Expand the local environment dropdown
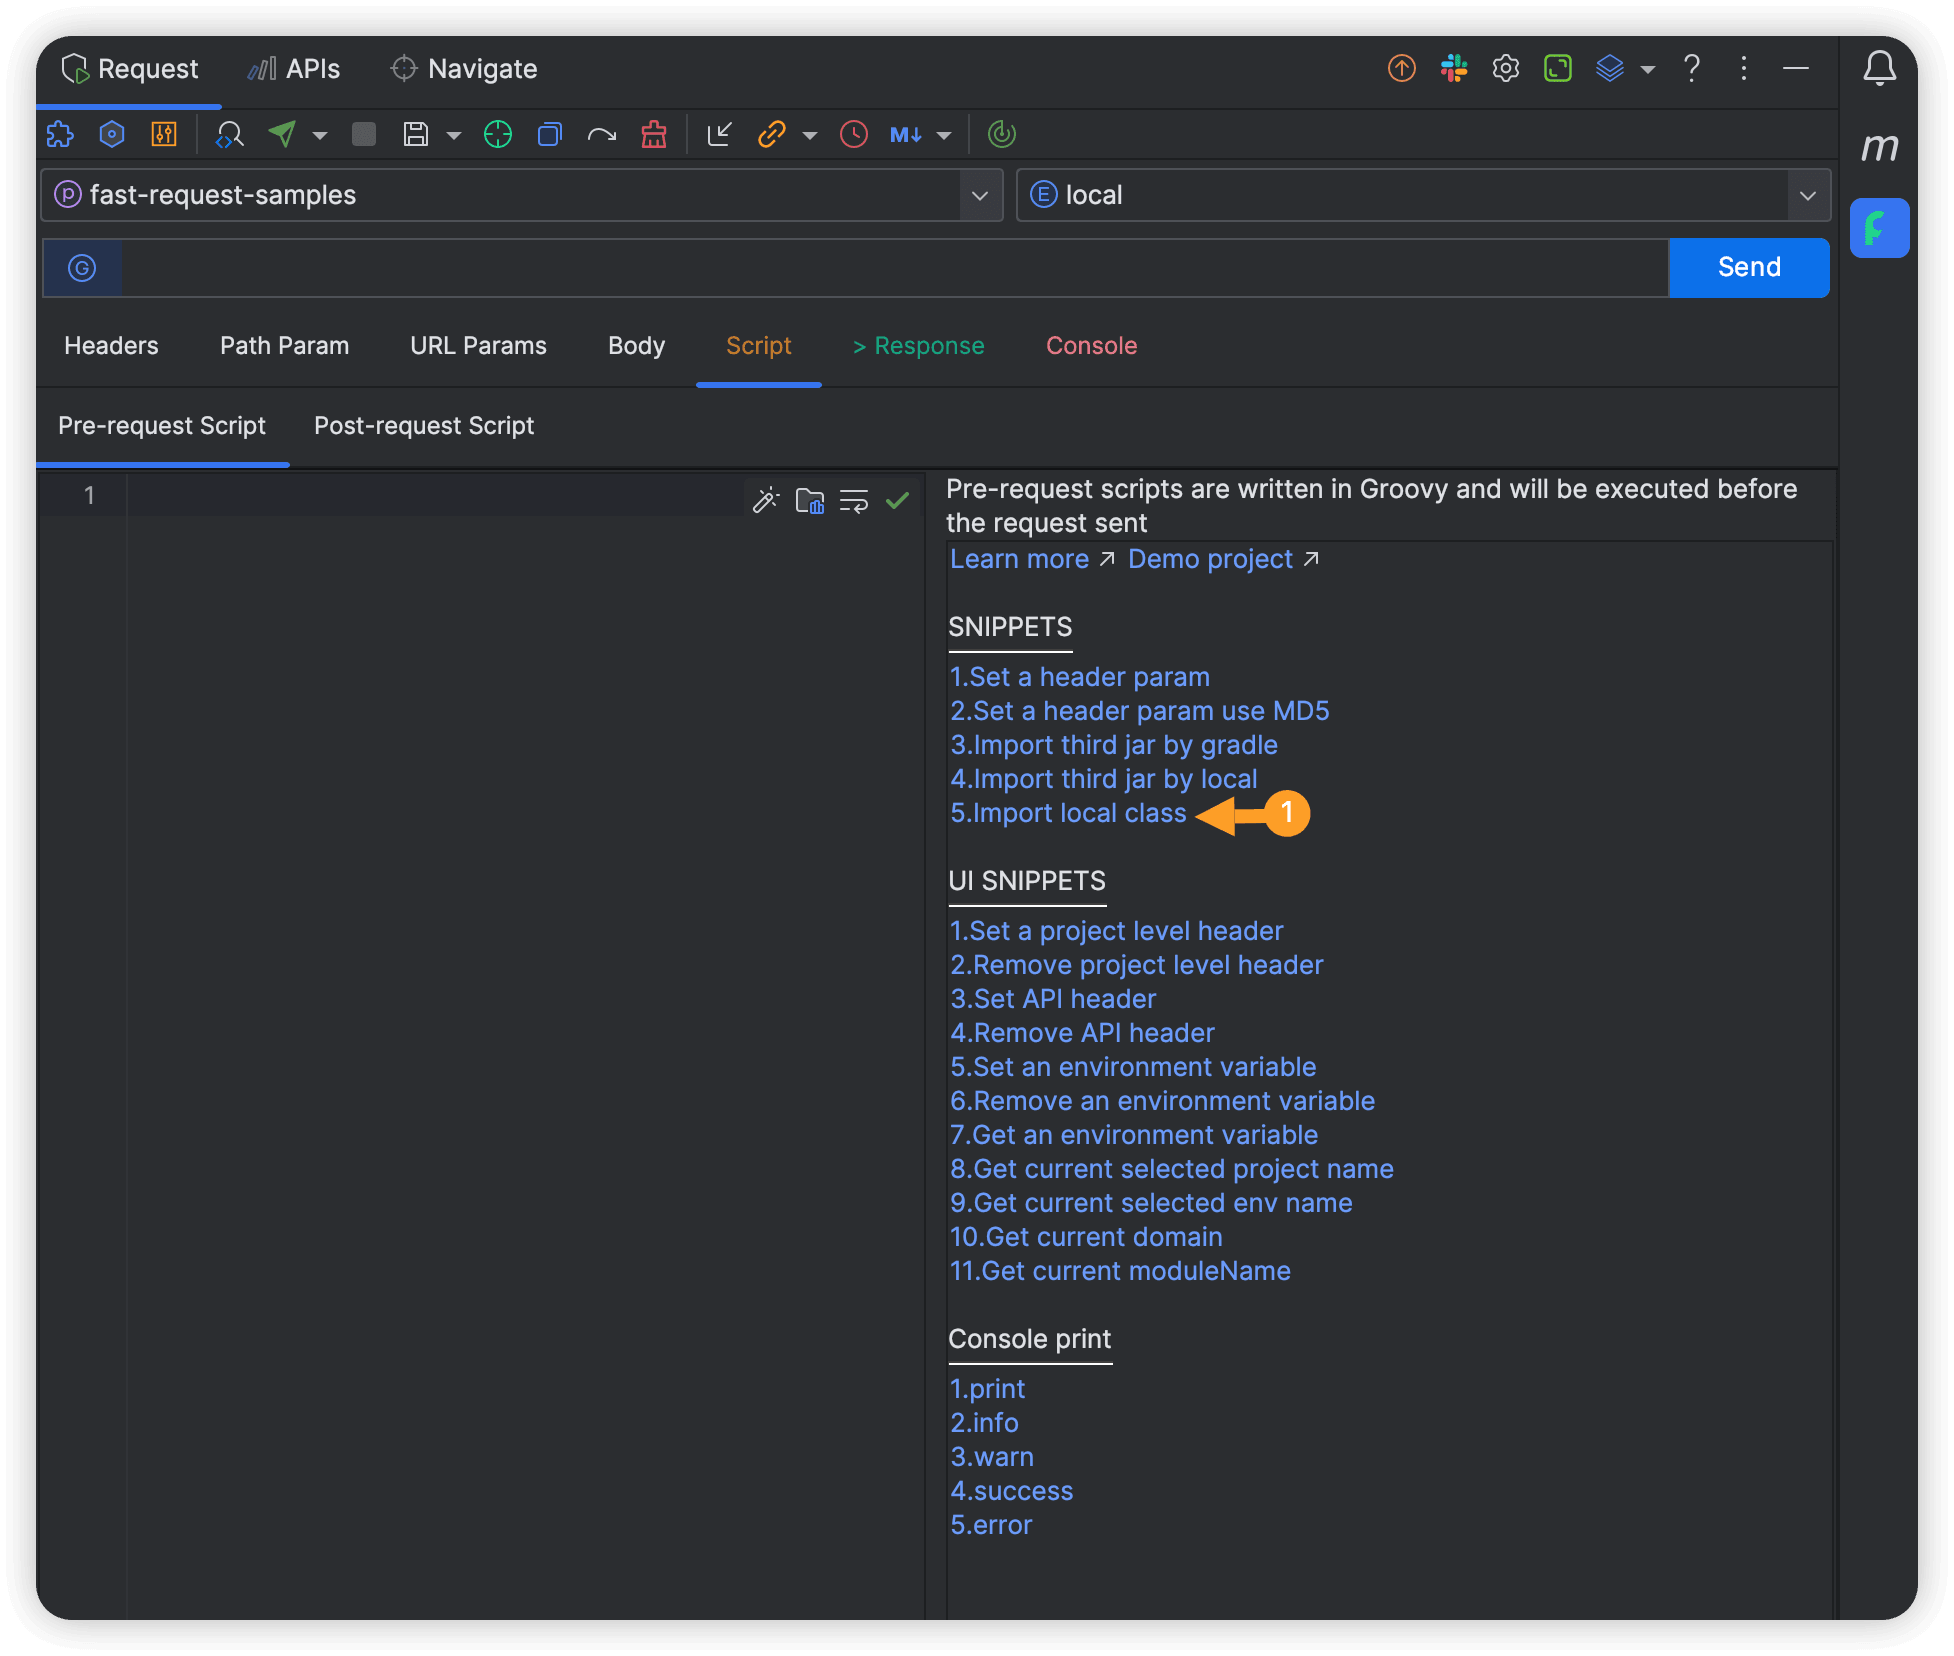The height and width of the screenshot is (1656, 1954). tap(1807, 195)
